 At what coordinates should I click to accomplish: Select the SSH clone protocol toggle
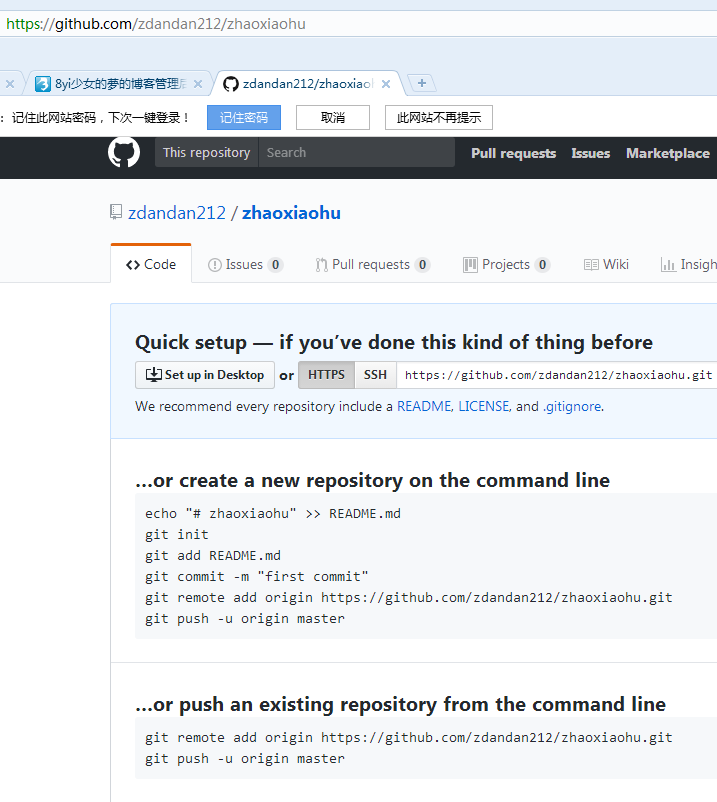pyautogui.click(x=375, y=375)
